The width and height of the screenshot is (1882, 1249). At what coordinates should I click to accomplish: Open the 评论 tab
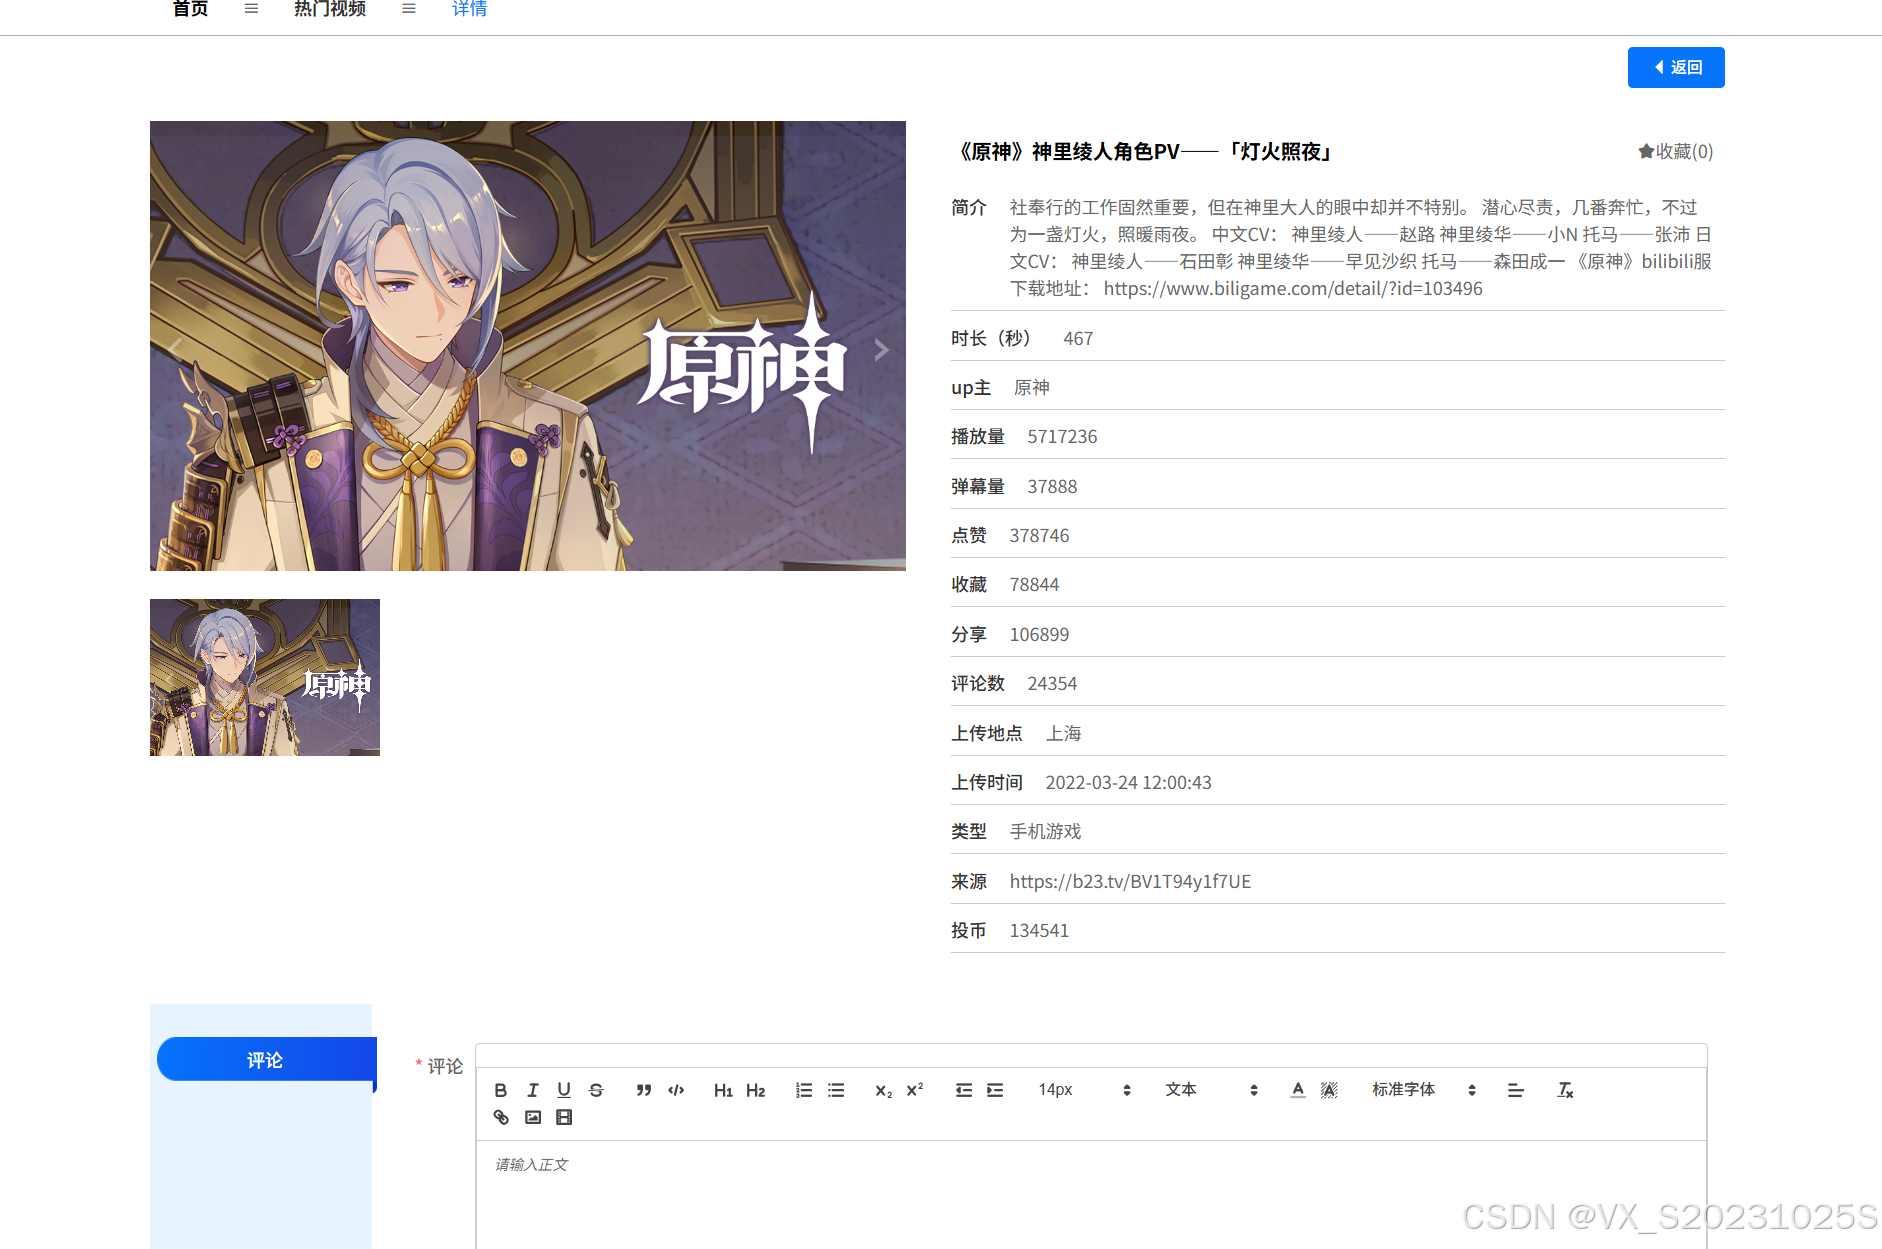pos(266,1060)
